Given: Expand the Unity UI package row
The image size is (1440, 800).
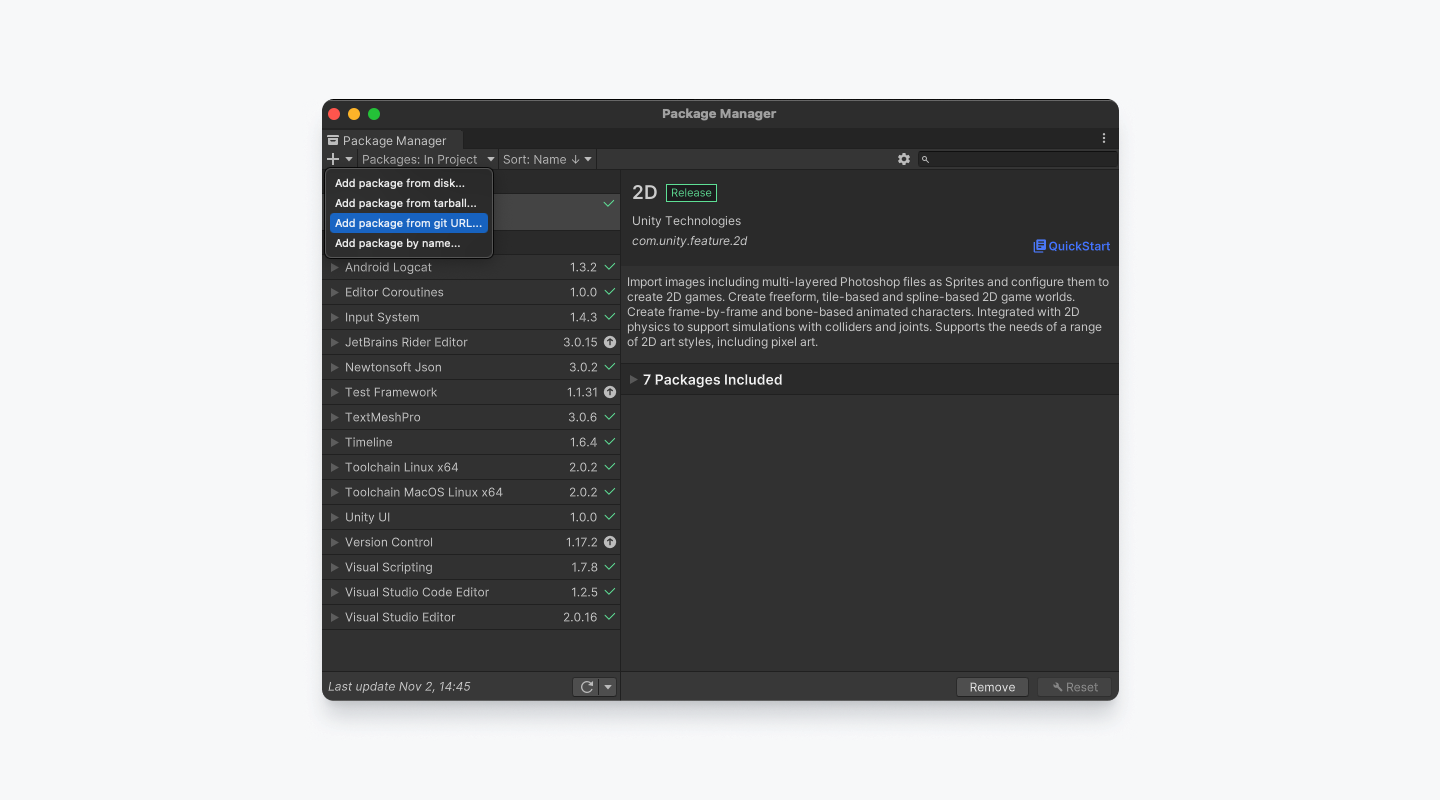Looking at the screenshot, I should [335, 517].
